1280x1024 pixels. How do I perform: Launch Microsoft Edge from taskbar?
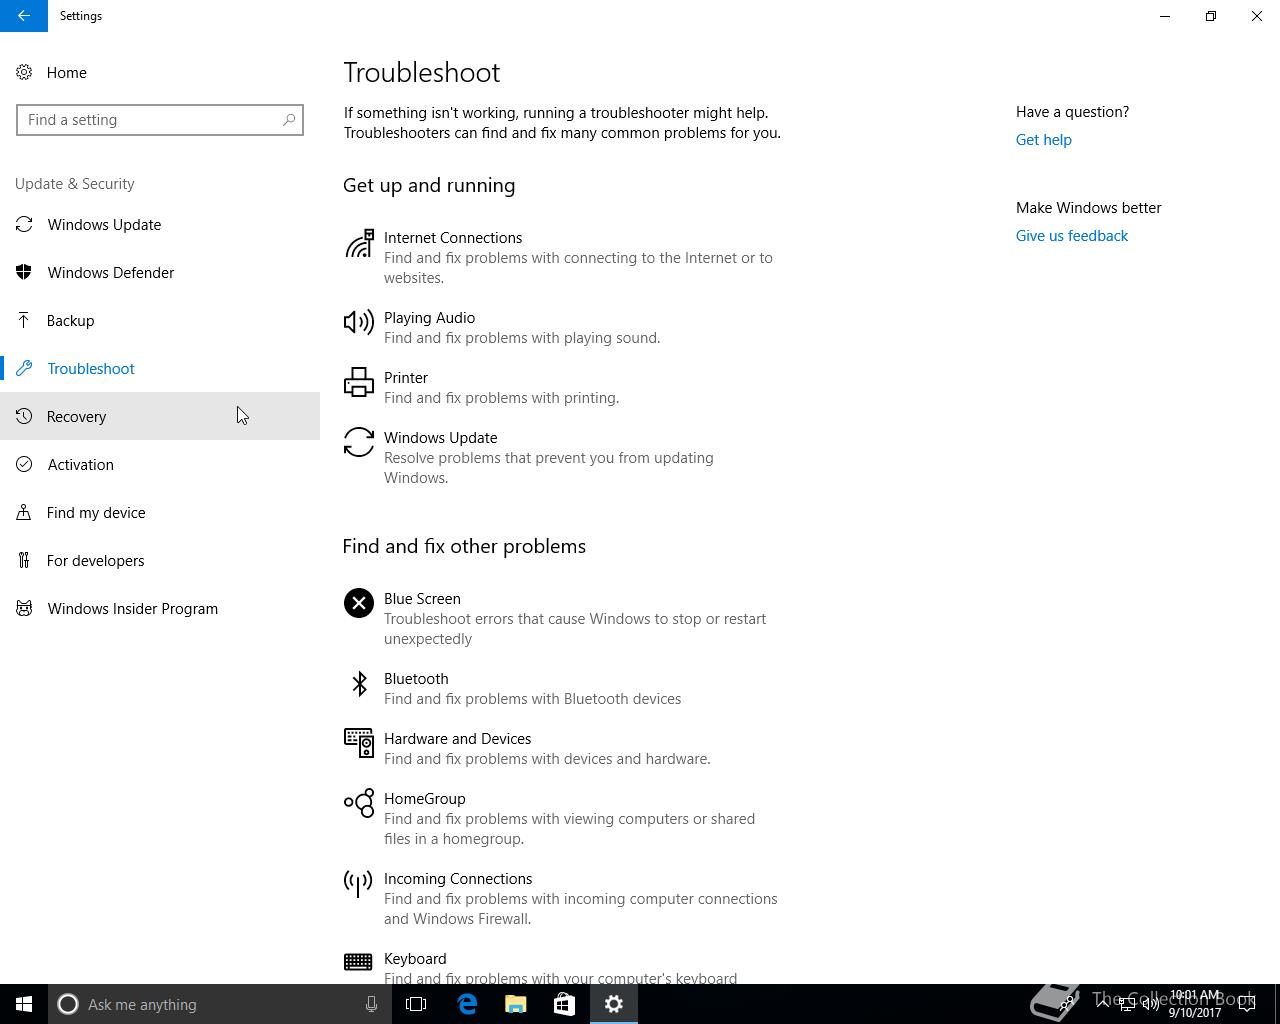(467, 1004)
